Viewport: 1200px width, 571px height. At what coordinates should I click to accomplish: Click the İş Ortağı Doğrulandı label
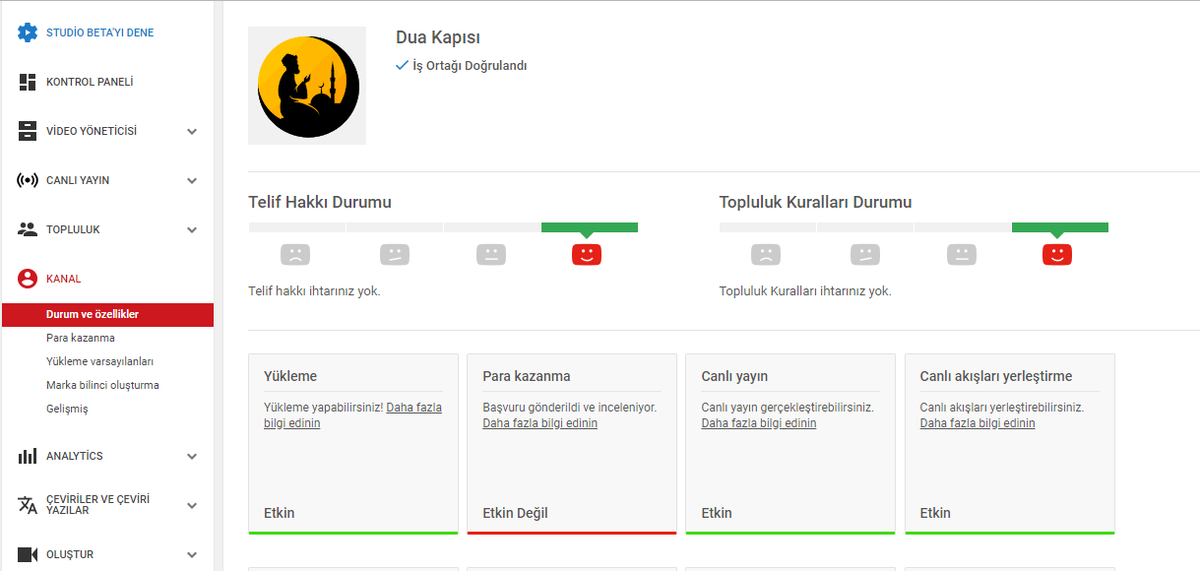(470, 66)
